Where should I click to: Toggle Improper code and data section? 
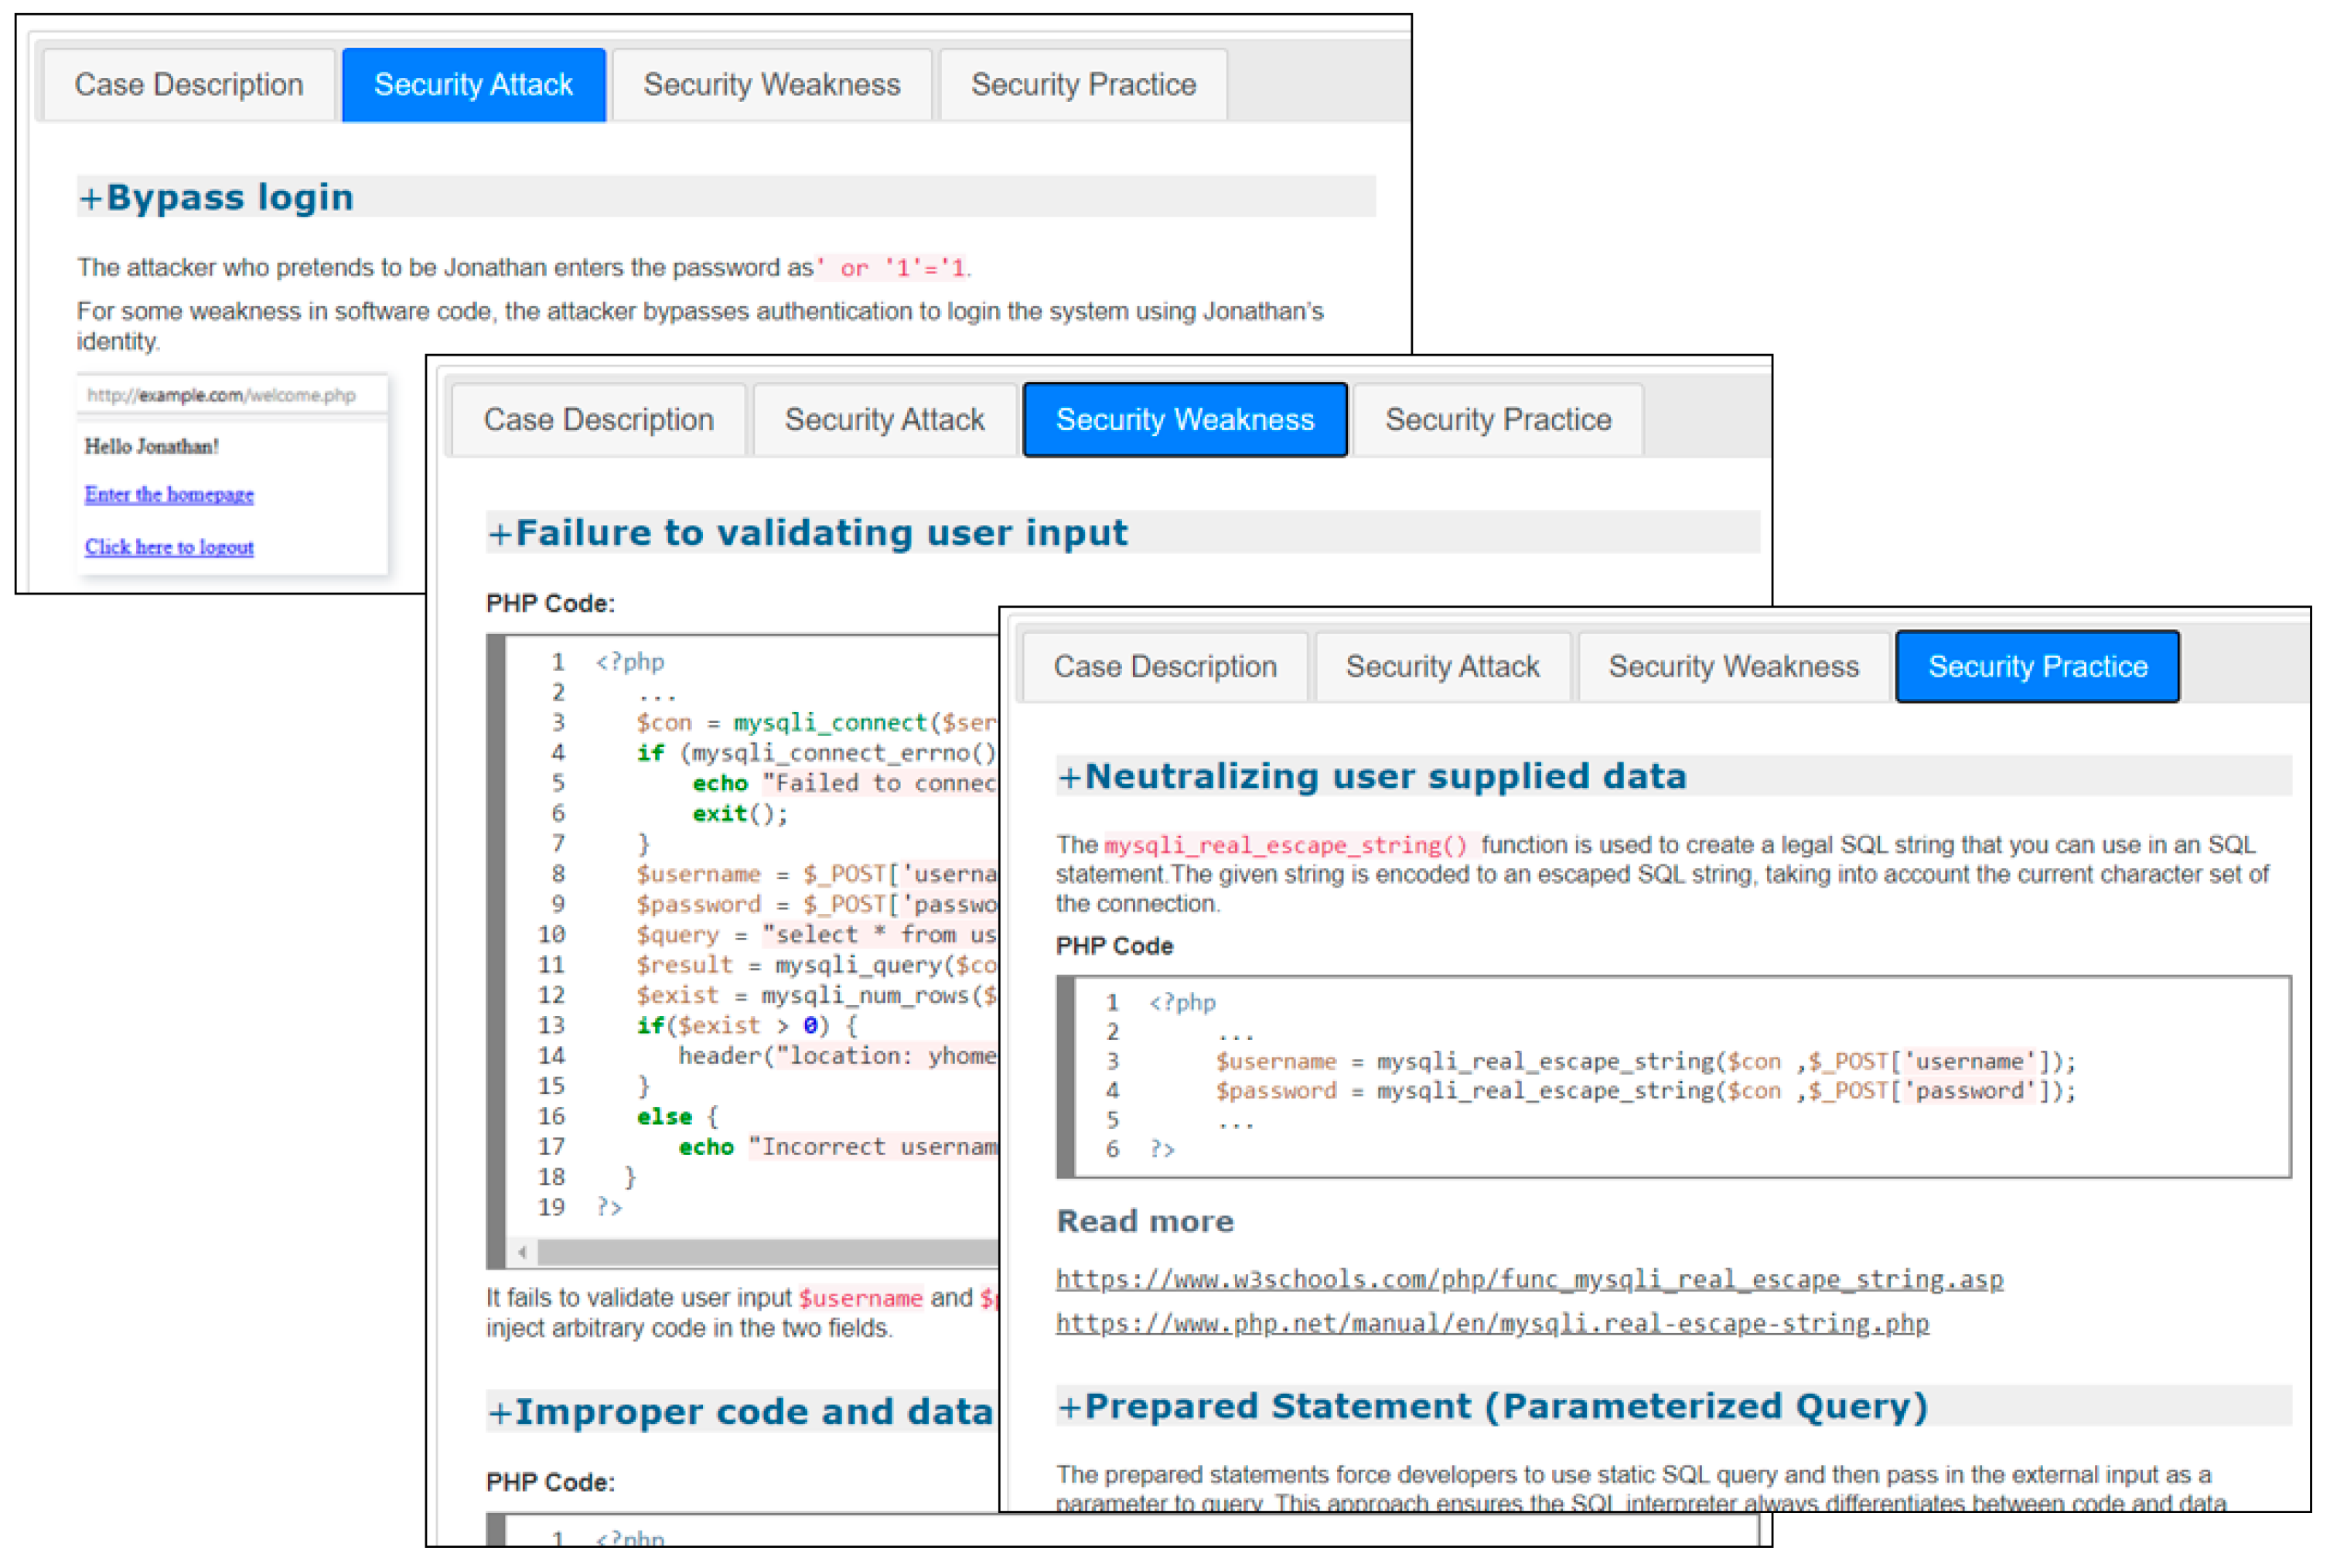point(740,1411)
